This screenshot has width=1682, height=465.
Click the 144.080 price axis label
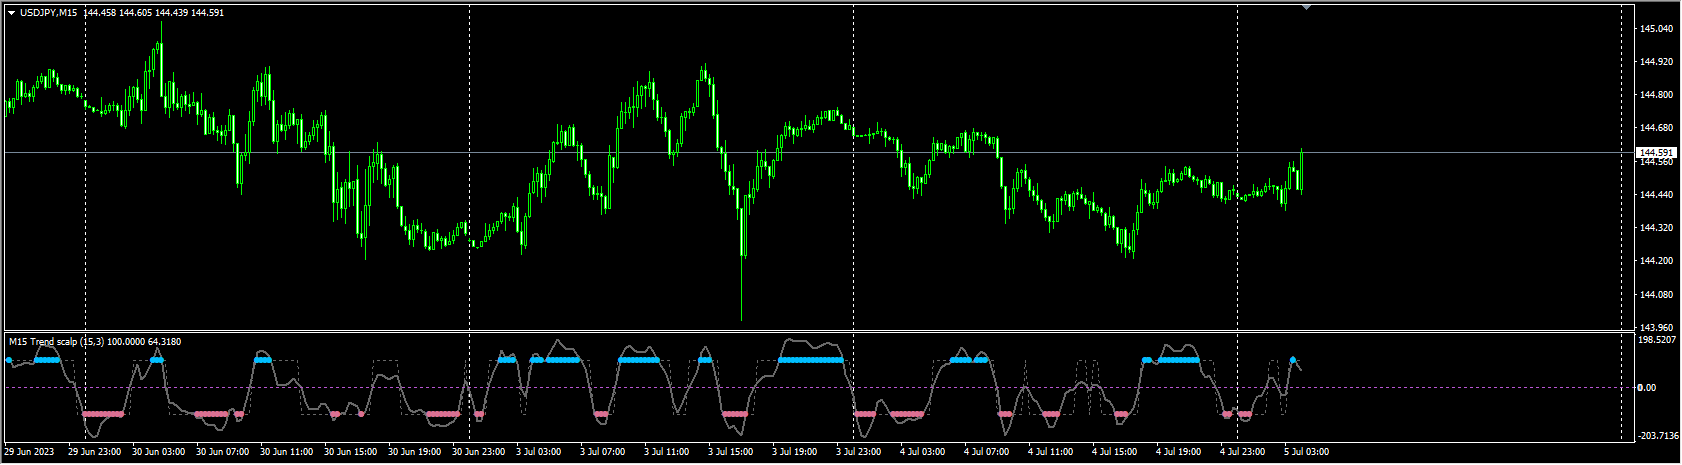click(x=1657, y=295)
